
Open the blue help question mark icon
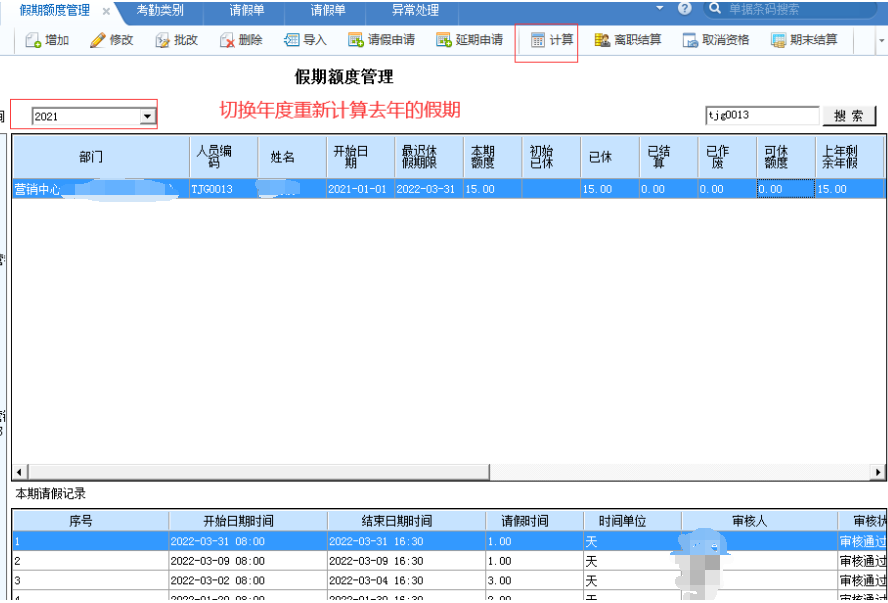[x=684, y=9]
